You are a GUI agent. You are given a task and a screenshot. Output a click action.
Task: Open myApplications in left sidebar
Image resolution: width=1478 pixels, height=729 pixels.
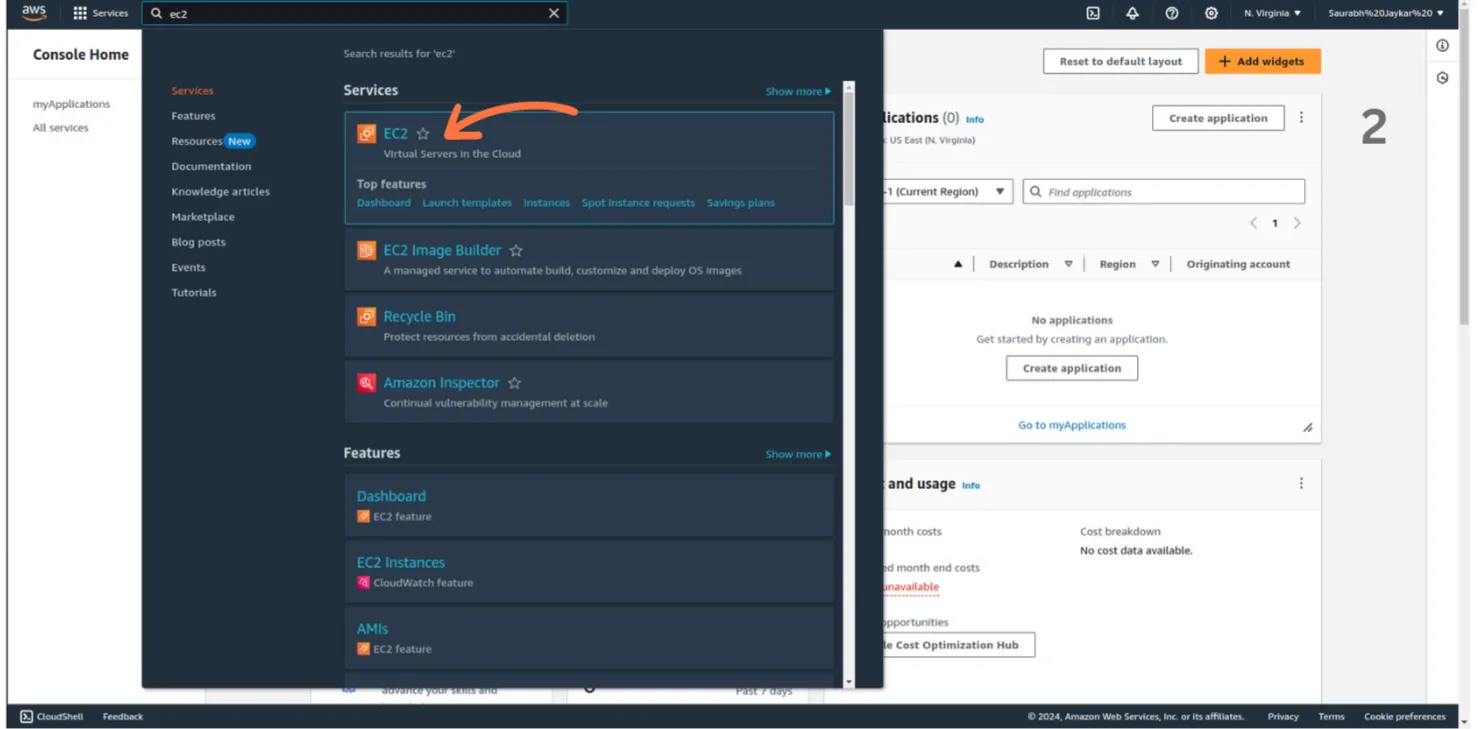[x=71, y=104]
